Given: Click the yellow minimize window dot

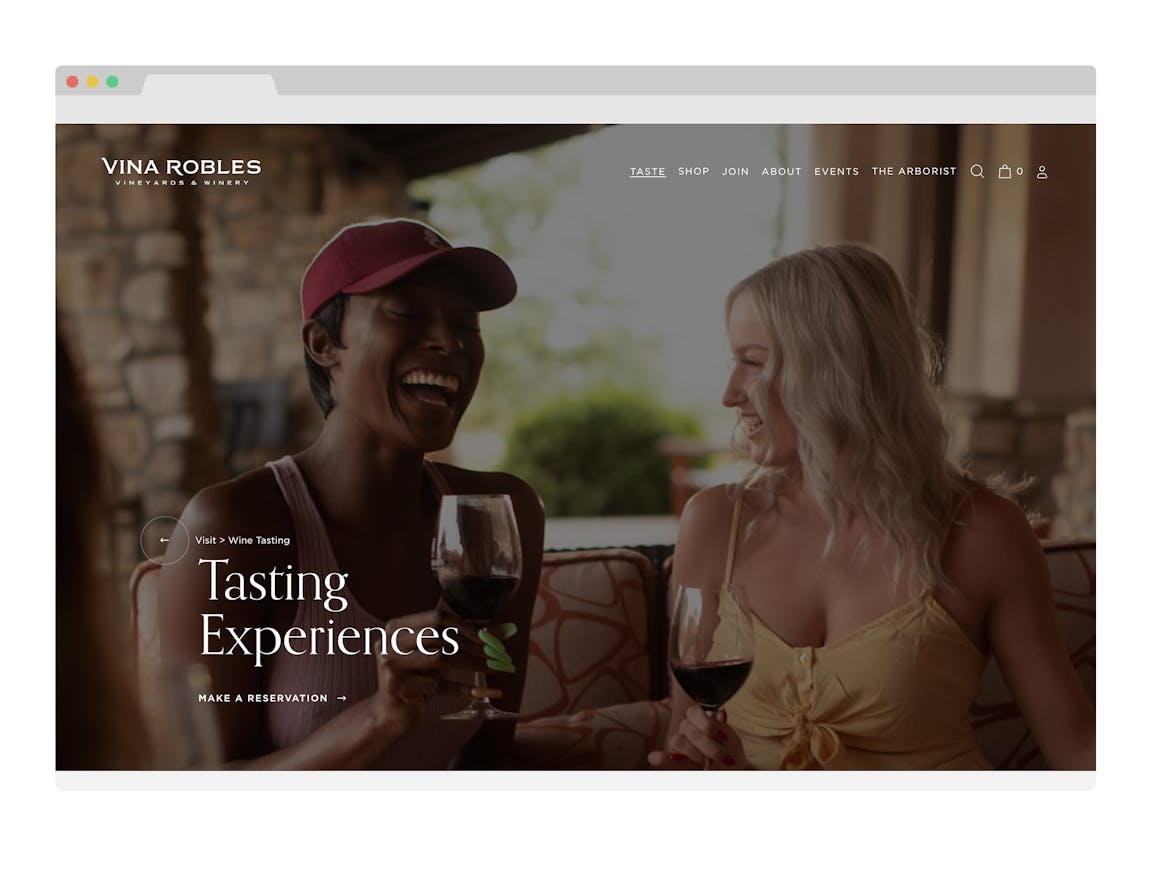Looking at the screenshot, I should pos(93,82).
